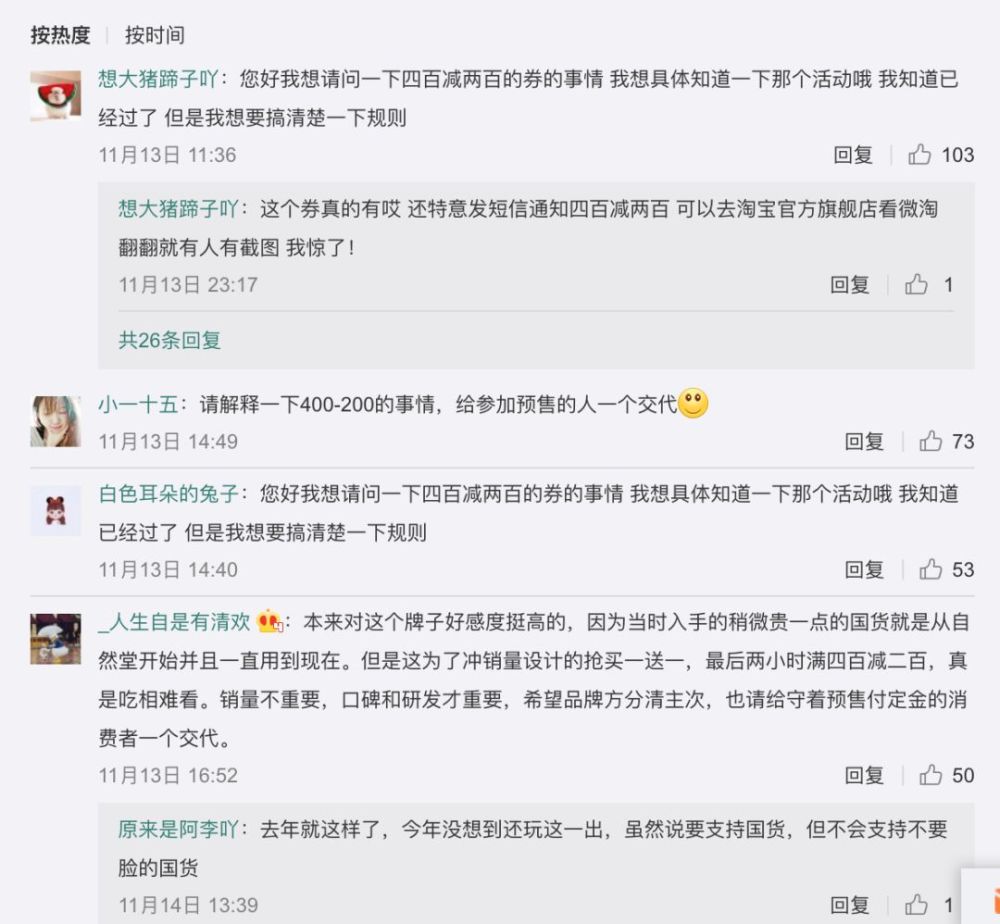The width and height of the screenshot is (1000, 924).
Task: Reply to the 11:36 comment by 想大猪蹄子吖
Action: tap(853, 154)
